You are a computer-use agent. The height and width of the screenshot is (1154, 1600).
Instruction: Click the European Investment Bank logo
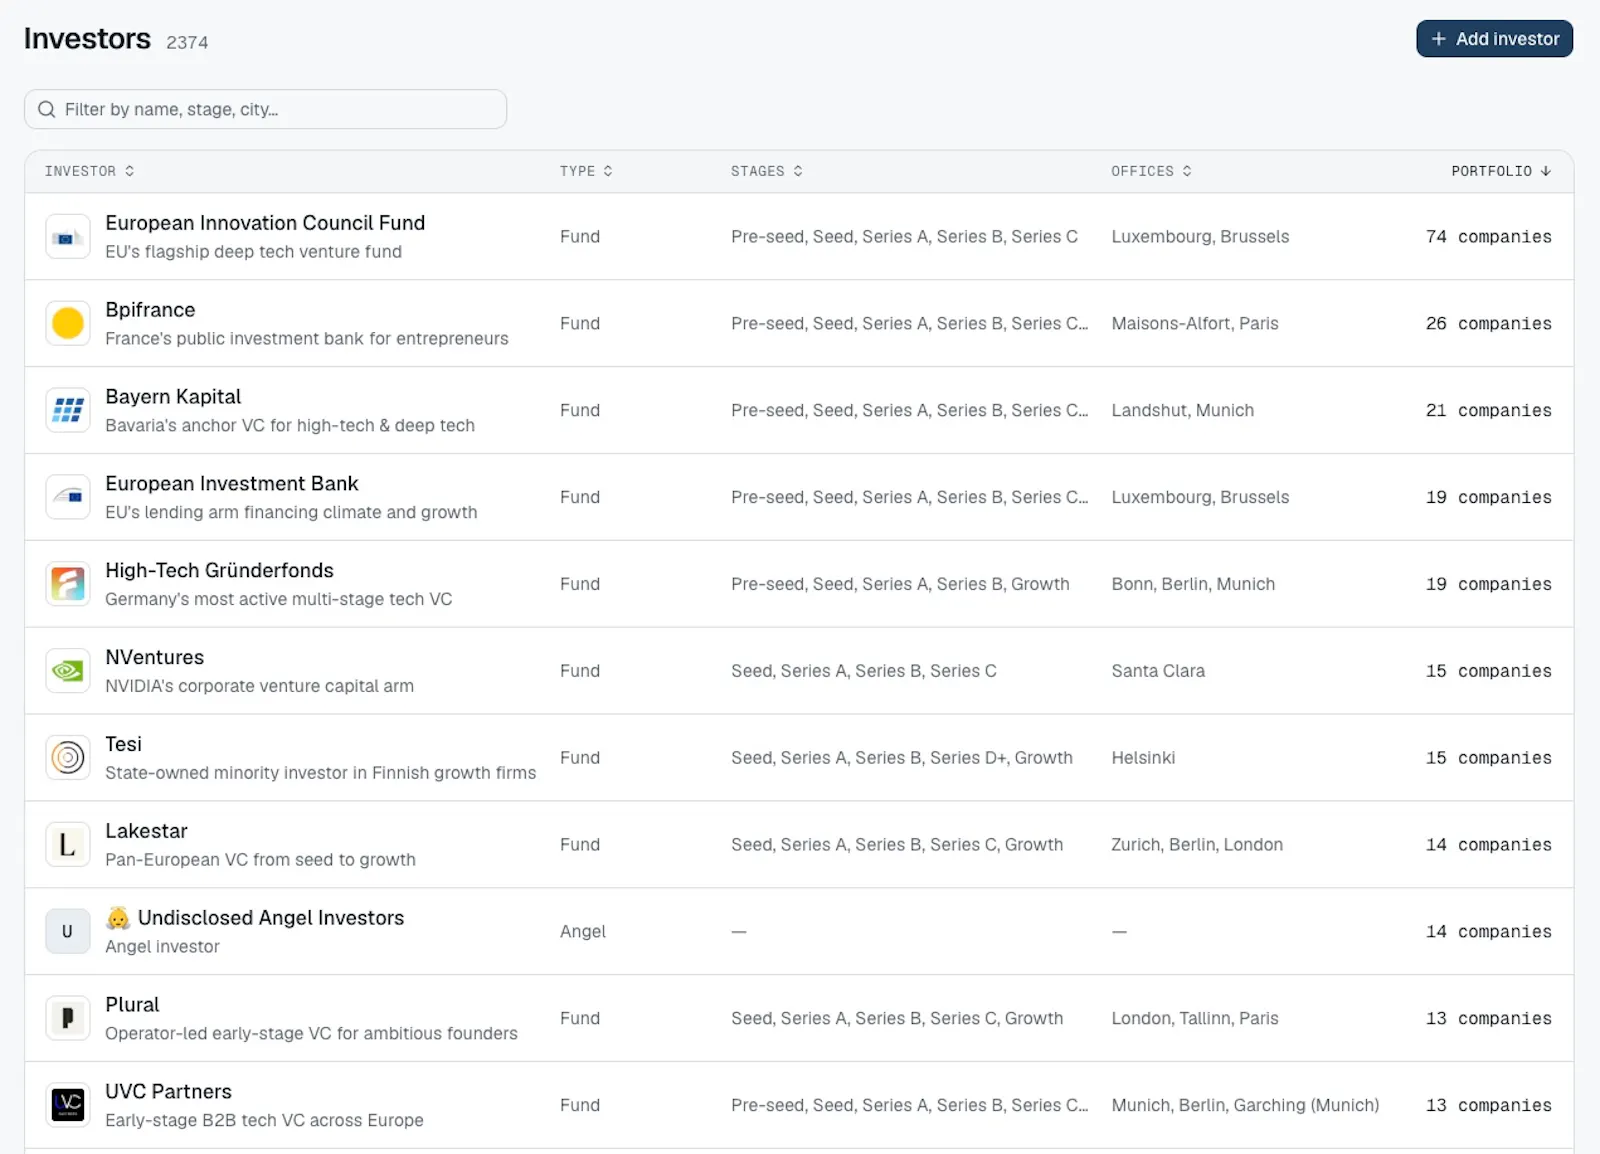(x=68, y=497)
